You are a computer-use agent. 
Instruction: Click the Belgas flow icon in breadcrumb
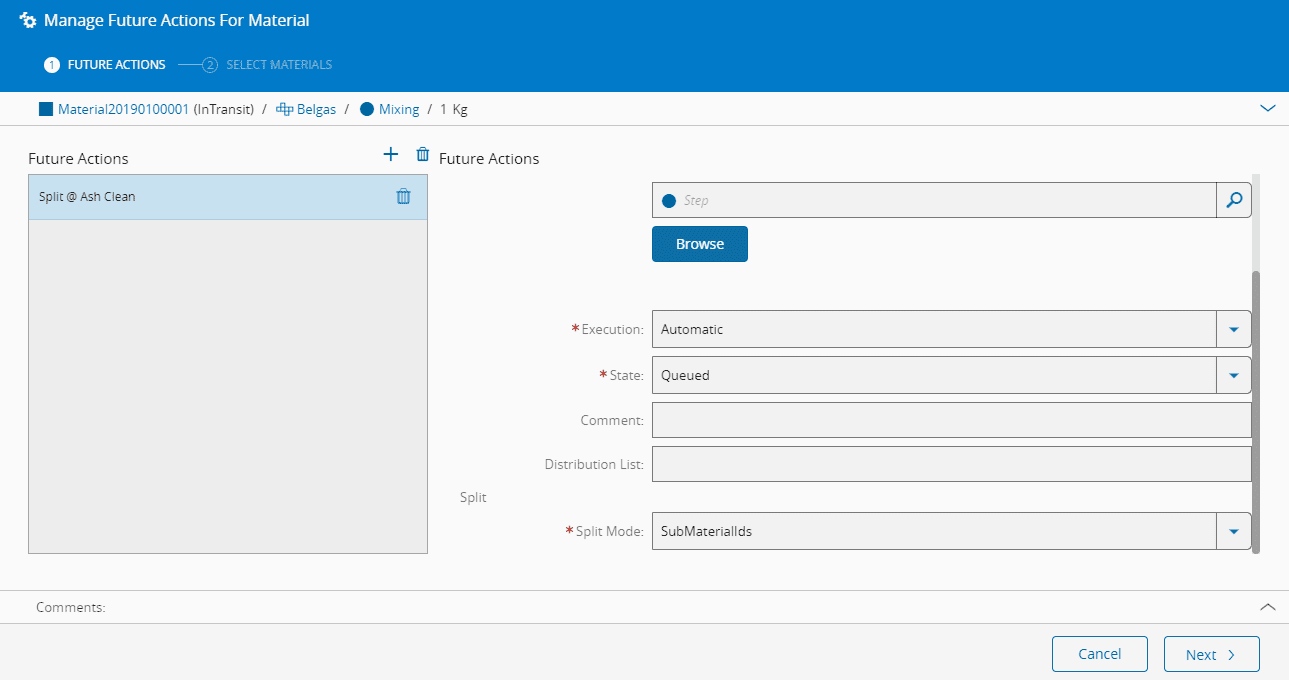(x=284, y=109)
